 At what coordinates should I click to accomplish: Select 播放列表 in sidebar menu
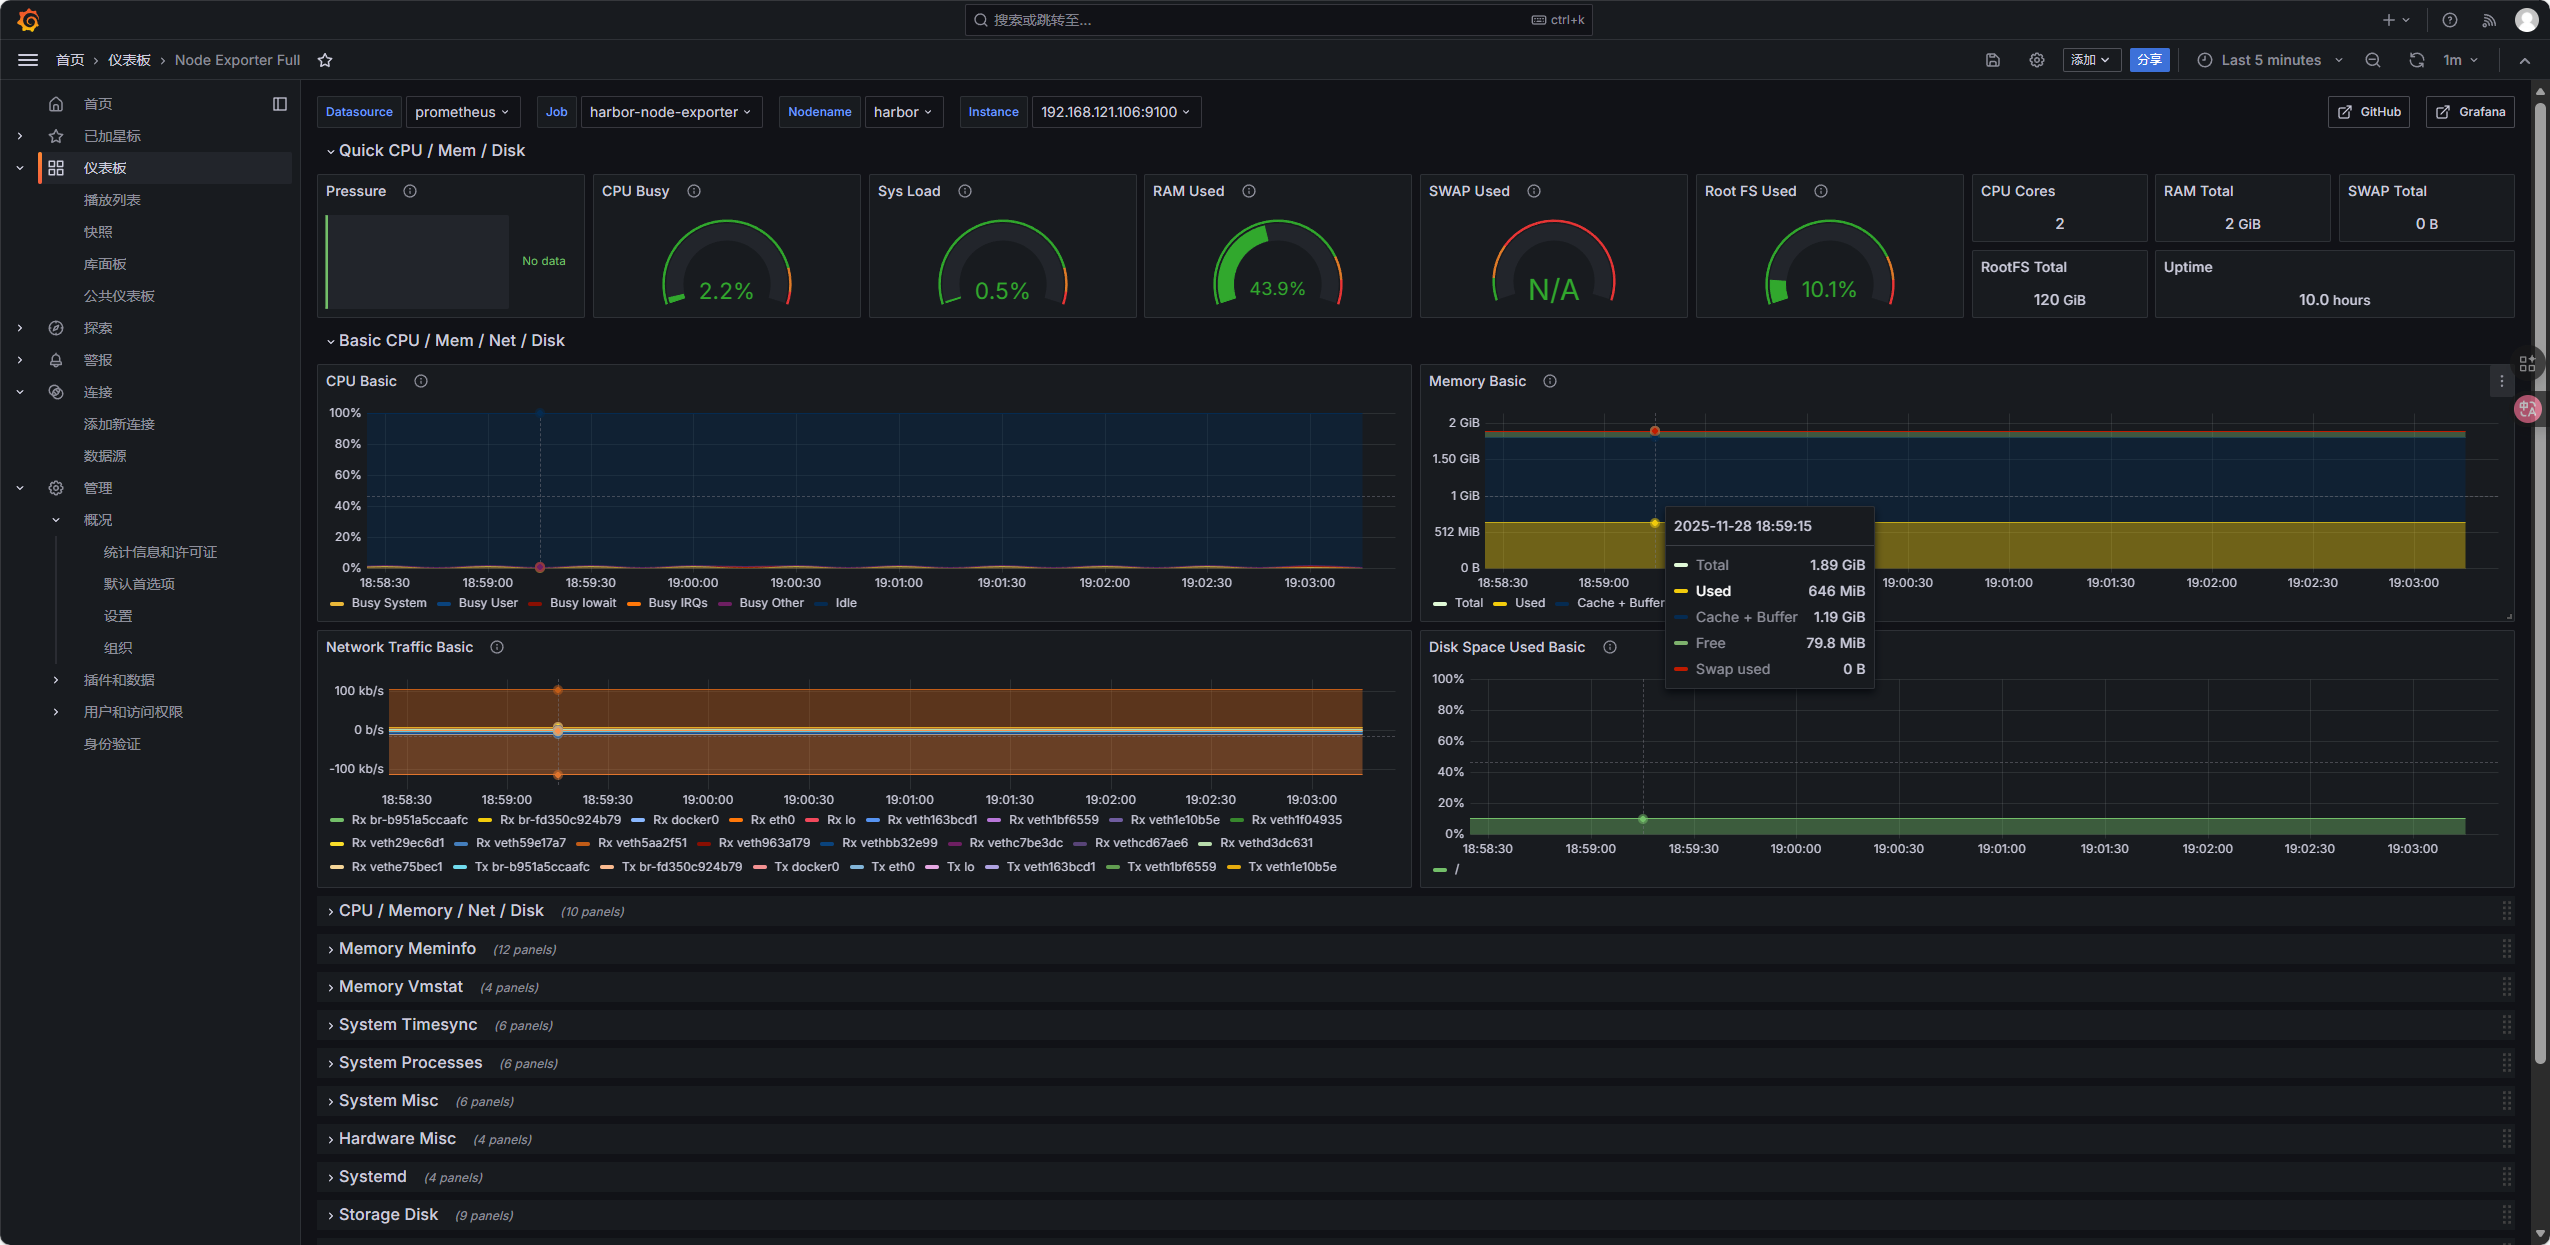[x=112, y=200]
